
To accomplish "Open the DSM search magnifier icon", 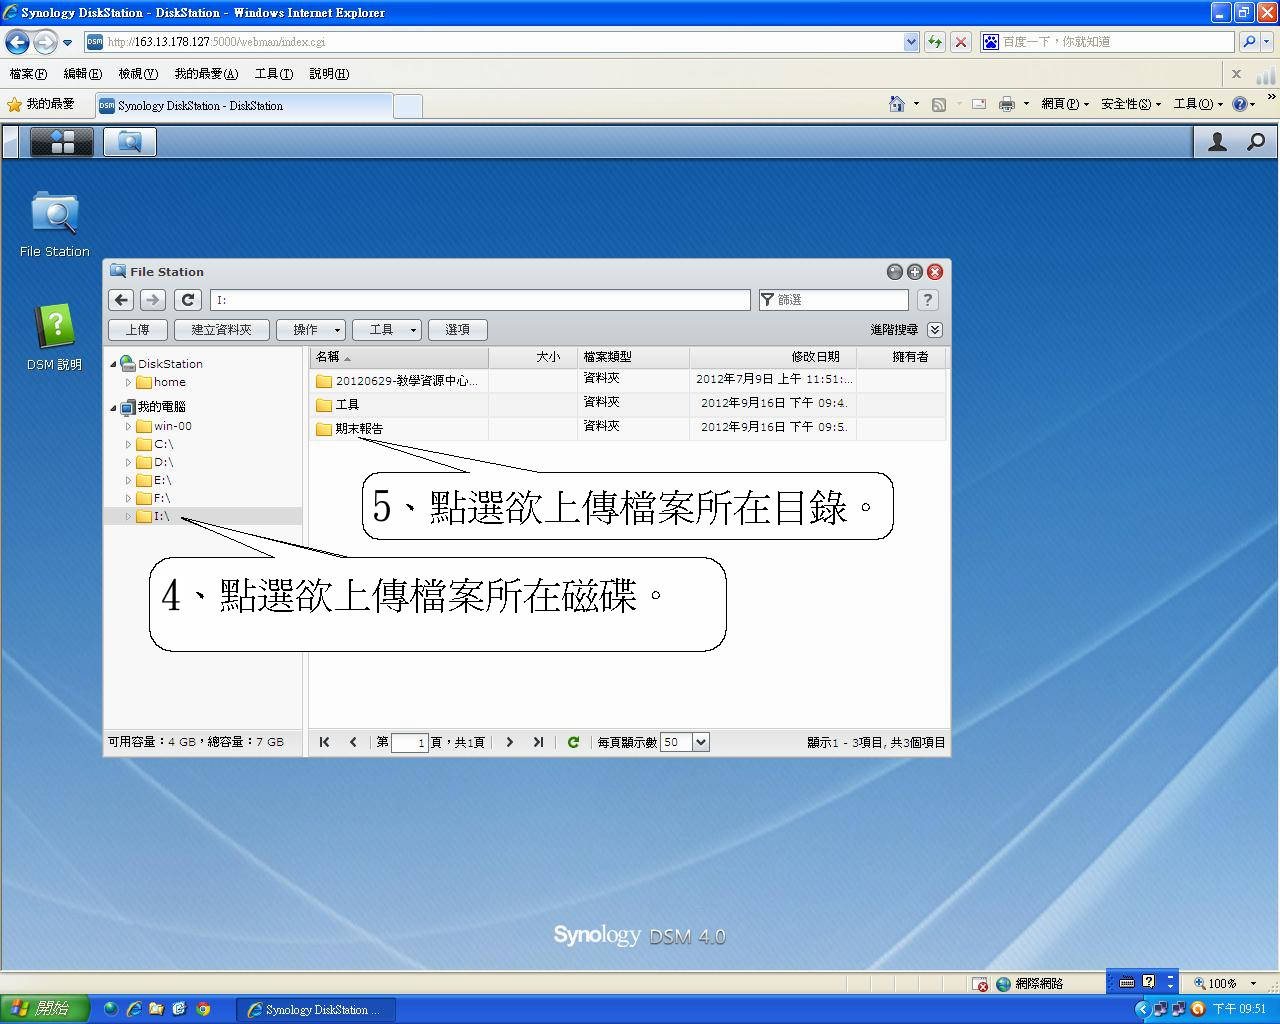I will pos(1256,142).
